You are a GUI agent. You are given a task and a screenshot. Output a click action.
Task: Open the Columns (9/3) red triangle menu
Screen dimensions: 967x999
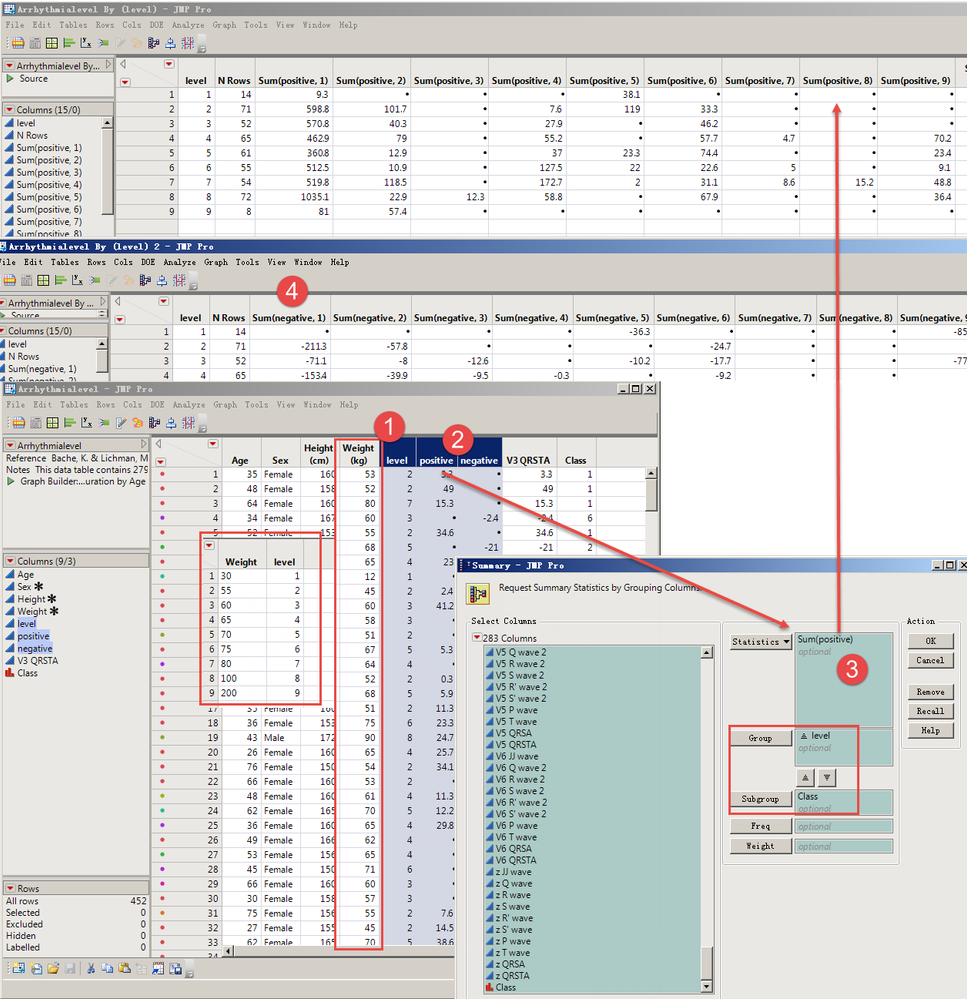click(x=9, y=561)
